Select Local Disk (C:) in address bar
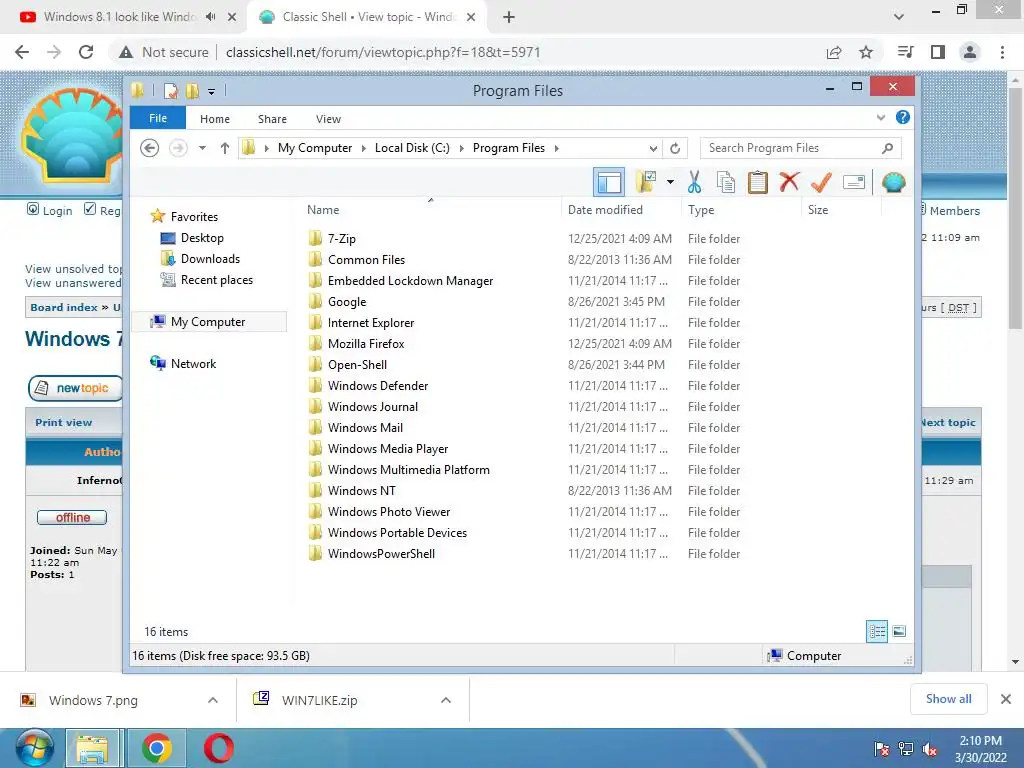 click(x=412, y=148)
